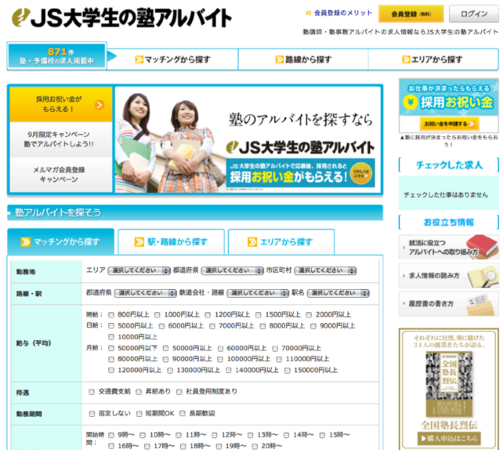This screenshot has height=450, width=503.
Task: Check 日給 9000円以上 checkbox
Action: pyautogui.click(x=313, y=326)
